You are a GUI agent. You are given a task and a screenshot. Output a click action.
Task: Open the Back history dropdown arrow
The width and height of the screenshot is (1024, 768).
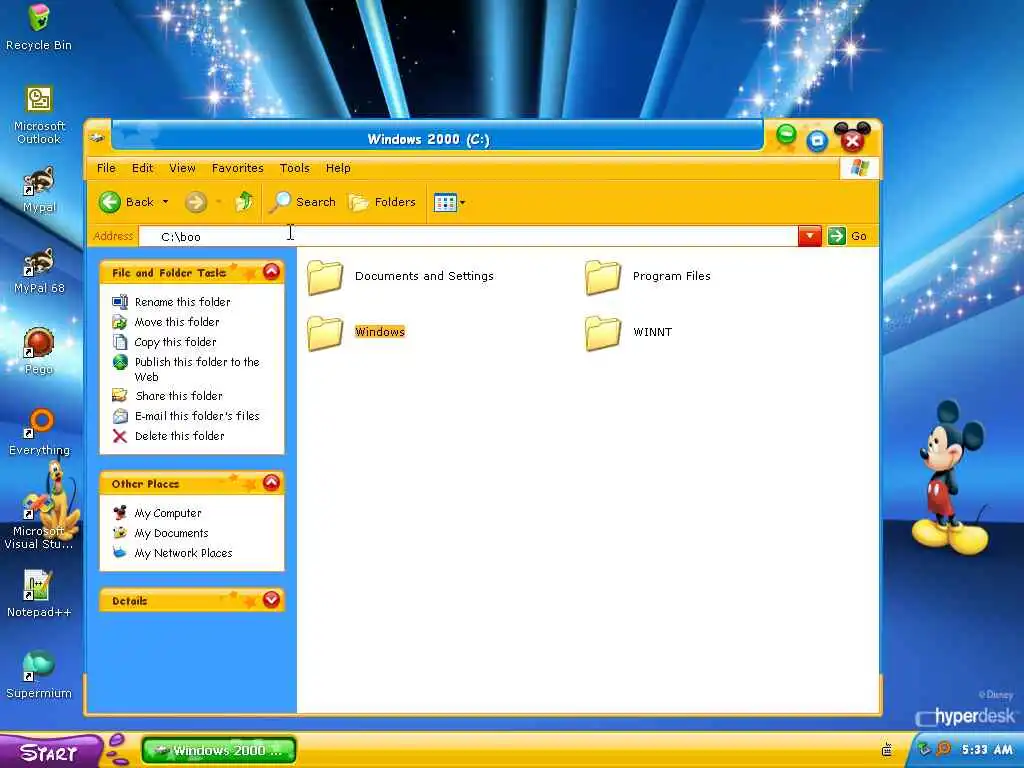click(166, 202)
